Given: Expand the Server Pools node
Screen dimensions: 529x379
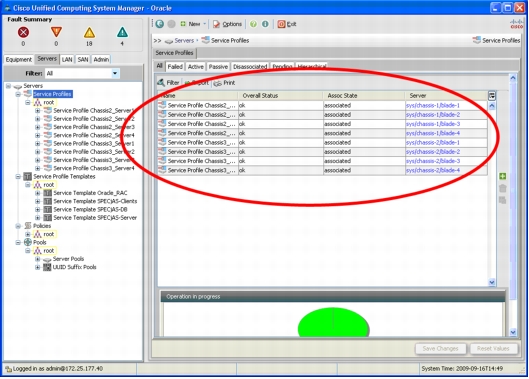Looking at the screenshot, I should click(x=38, y=259).
